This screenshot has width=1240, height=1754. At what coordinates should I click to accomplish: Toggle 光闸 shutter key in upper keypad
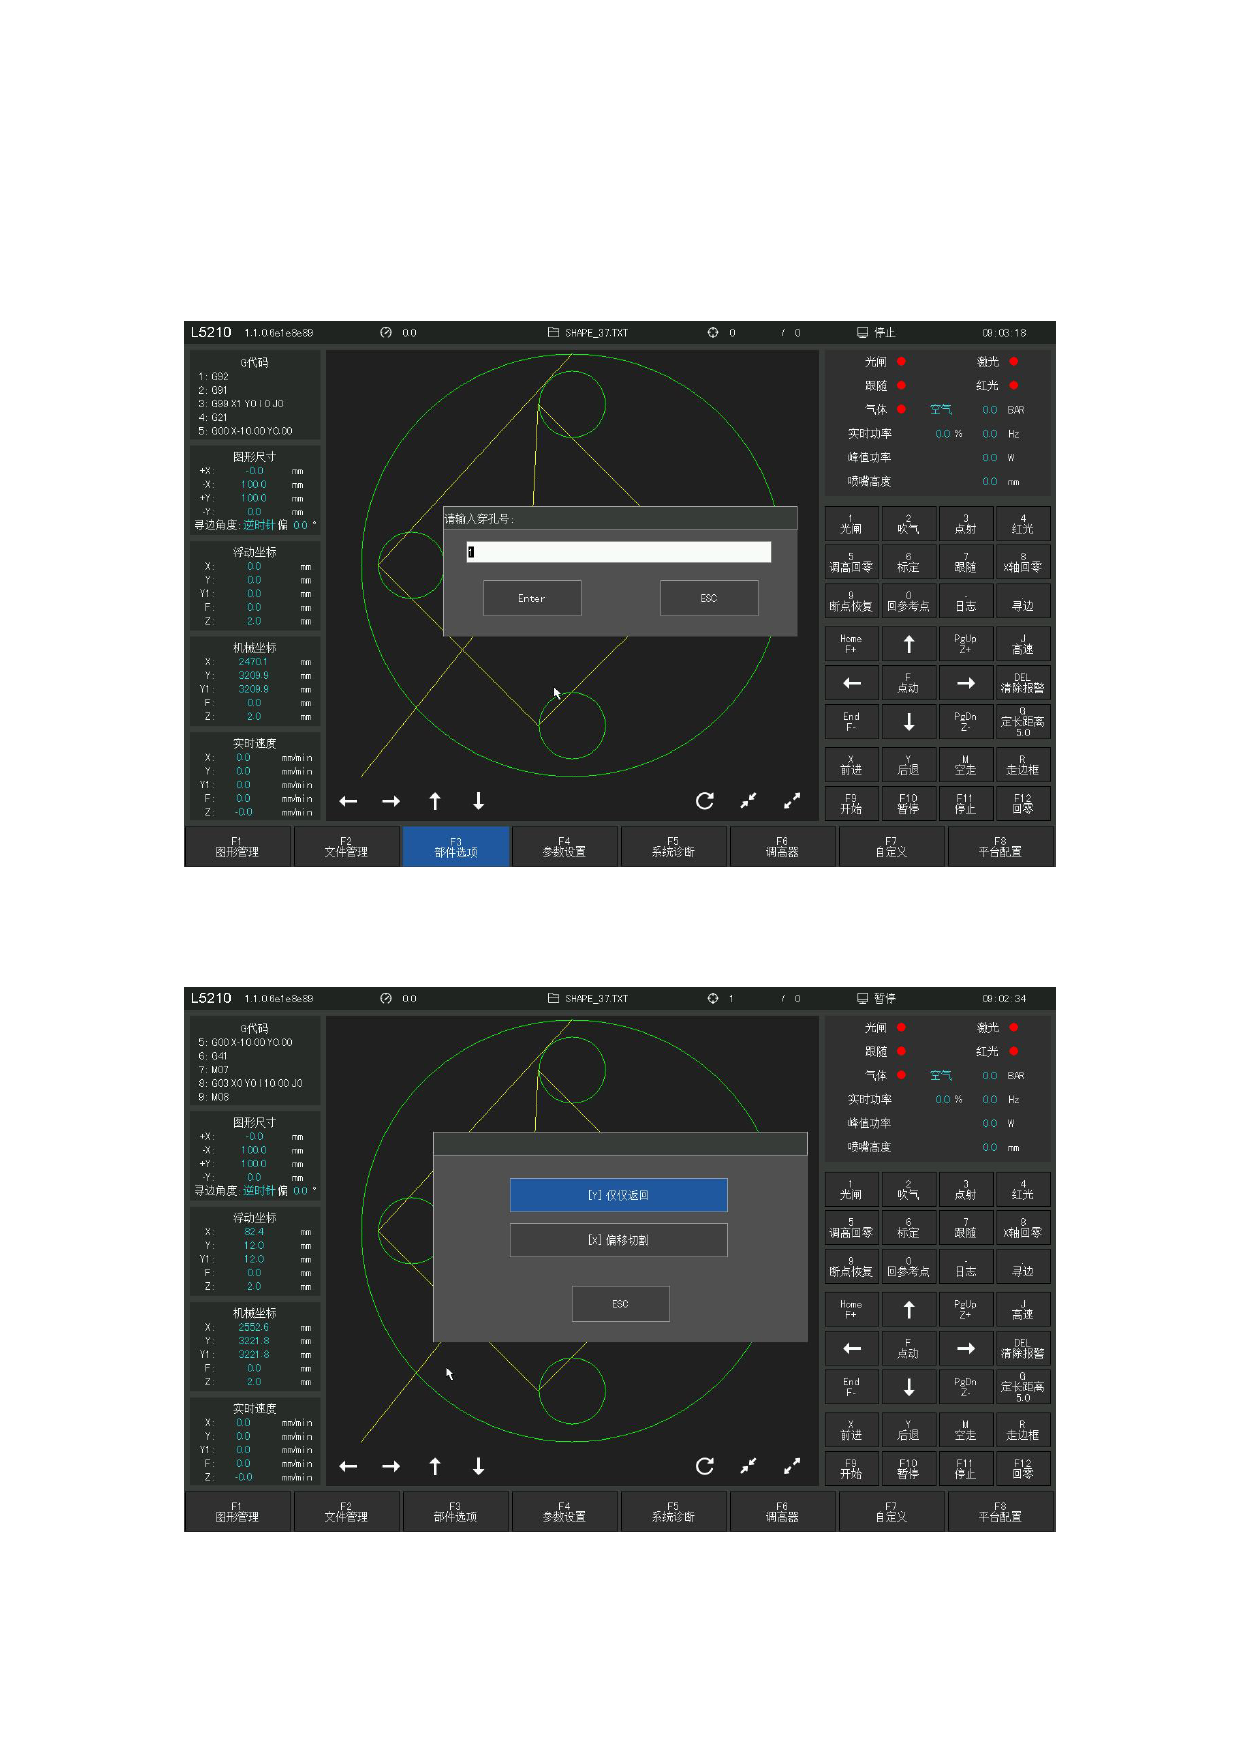pos(851,524)
